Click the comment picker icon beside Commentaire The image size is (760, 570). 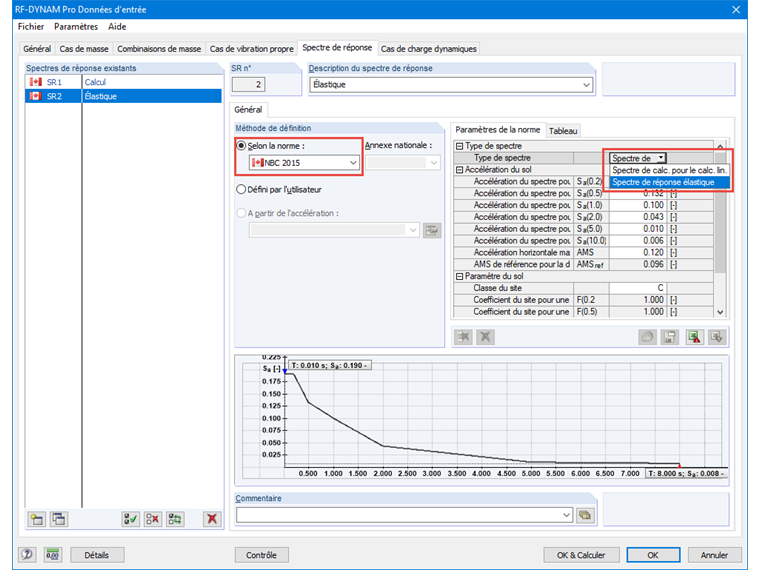585,515
